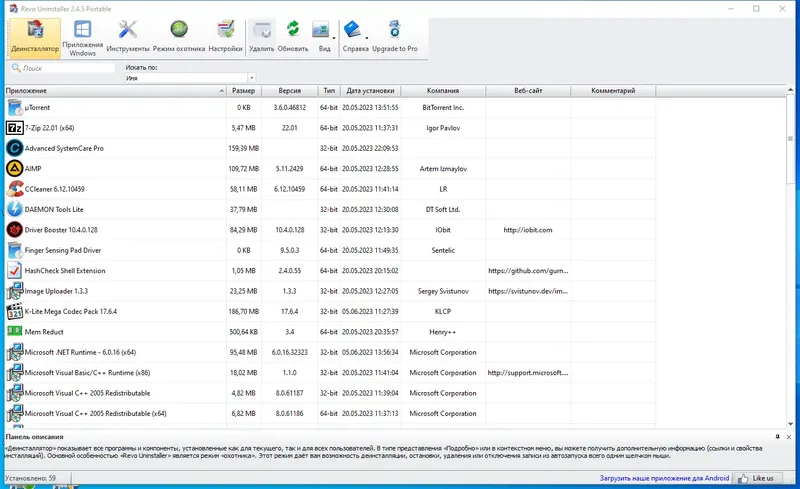Select Microsoft Visual C++ 2005 Redistributable 32-bit icon
The image size is (800, 489).
pyautogui.click(x=15, y=393)
